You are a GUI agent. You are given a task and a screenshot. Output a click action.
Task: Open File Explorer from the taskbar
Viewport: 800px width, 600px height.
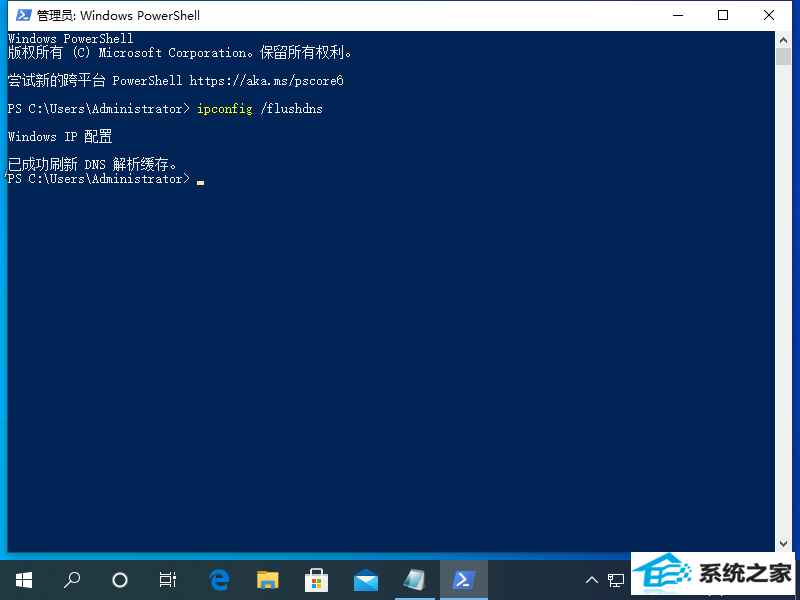pos(267,580)
